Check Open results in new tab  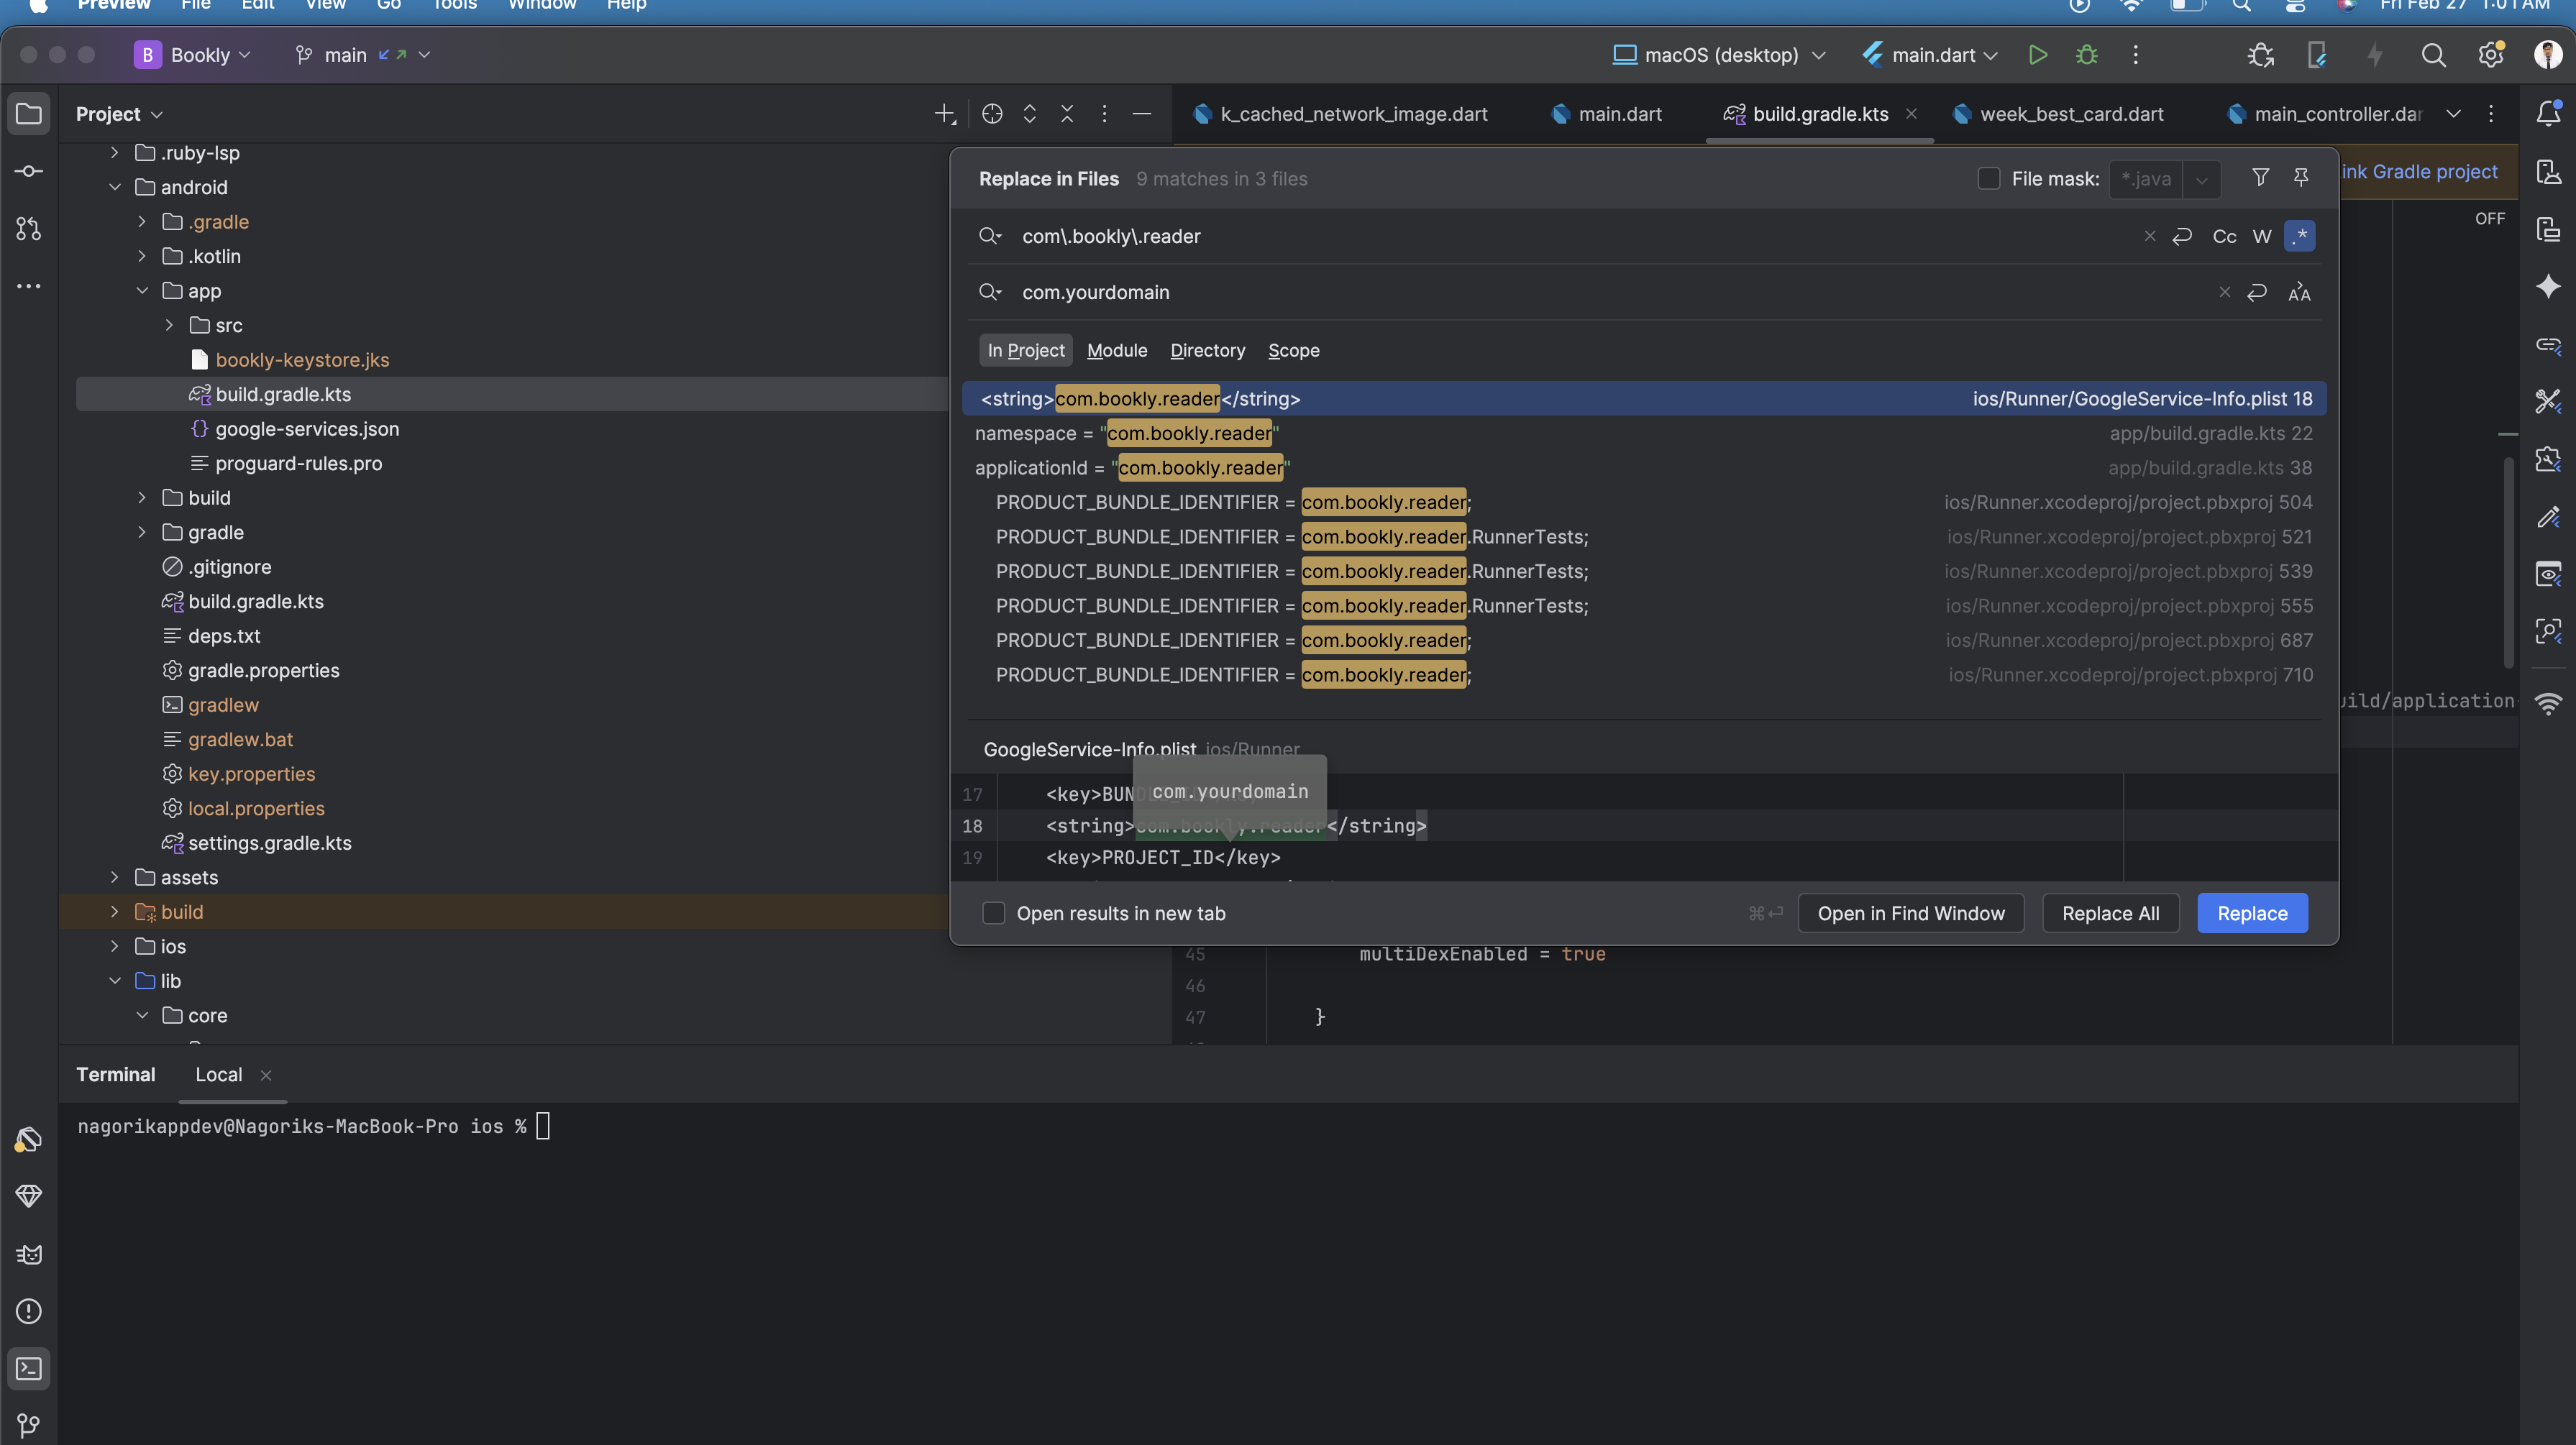993,913
